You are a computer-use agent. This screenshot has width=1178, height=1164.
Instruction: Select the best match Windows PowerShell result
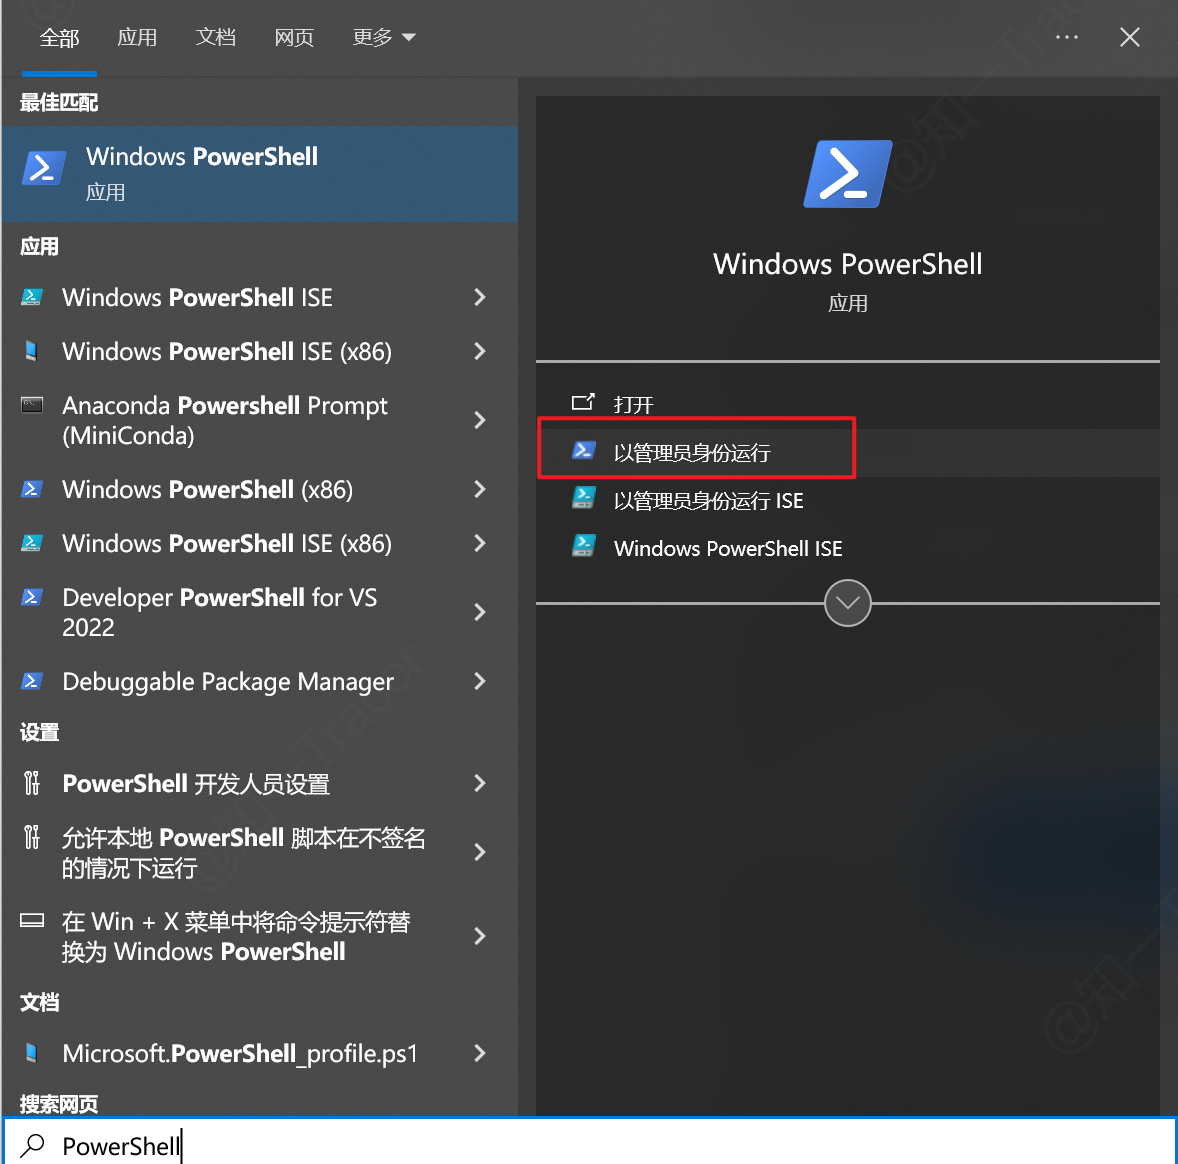click(260, 174)
